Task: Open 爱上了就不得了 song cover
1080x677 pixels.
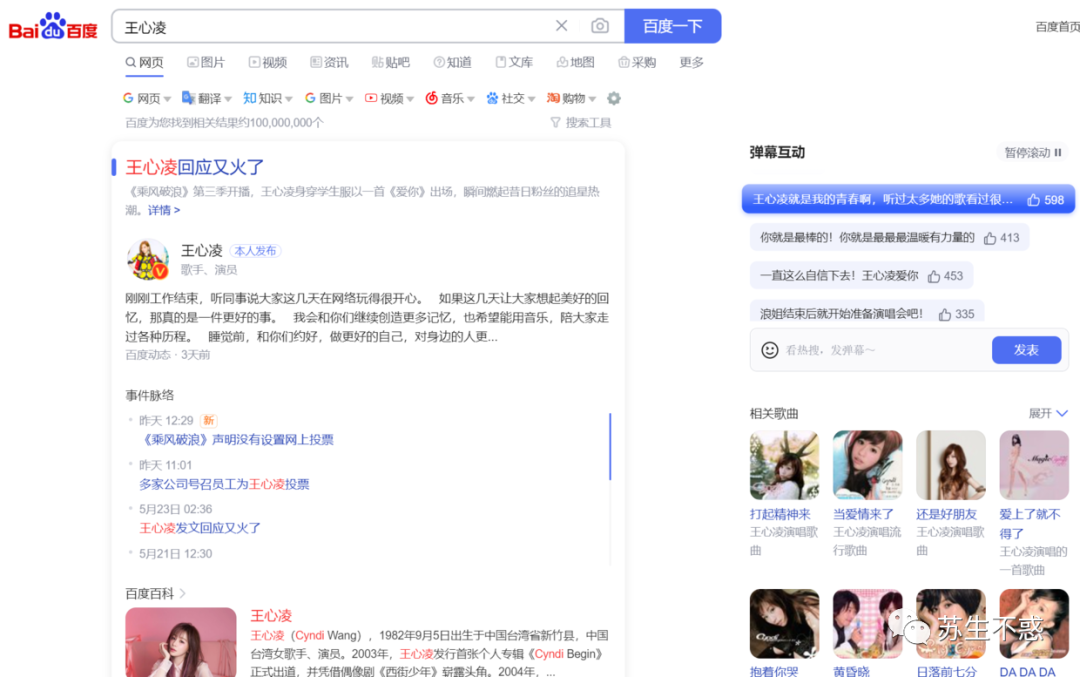Action: coord(1034,465)
